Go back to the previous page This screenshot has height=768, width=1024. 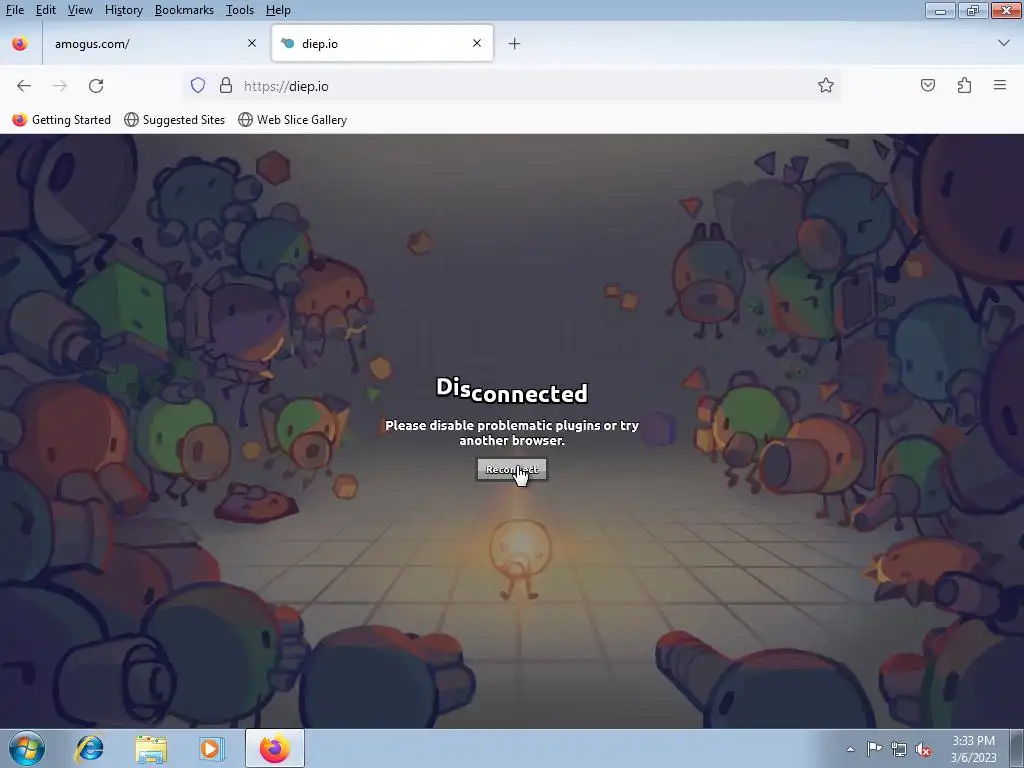[x=24, y=86]
